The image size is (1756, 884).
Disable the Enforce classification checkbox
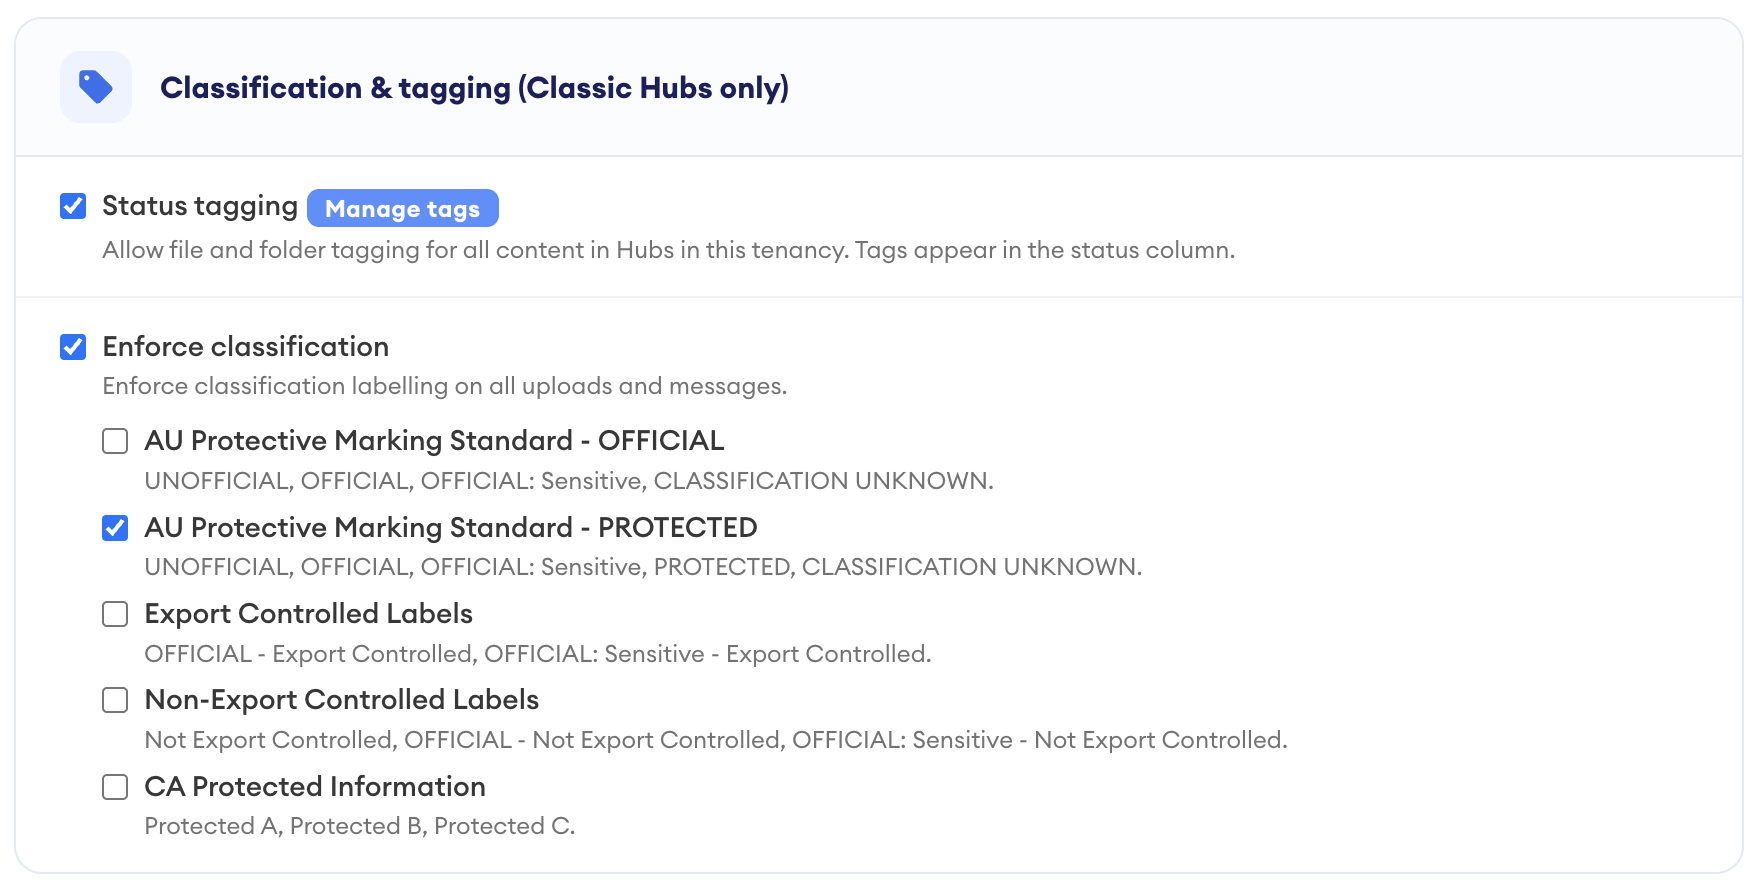(73, 347)
